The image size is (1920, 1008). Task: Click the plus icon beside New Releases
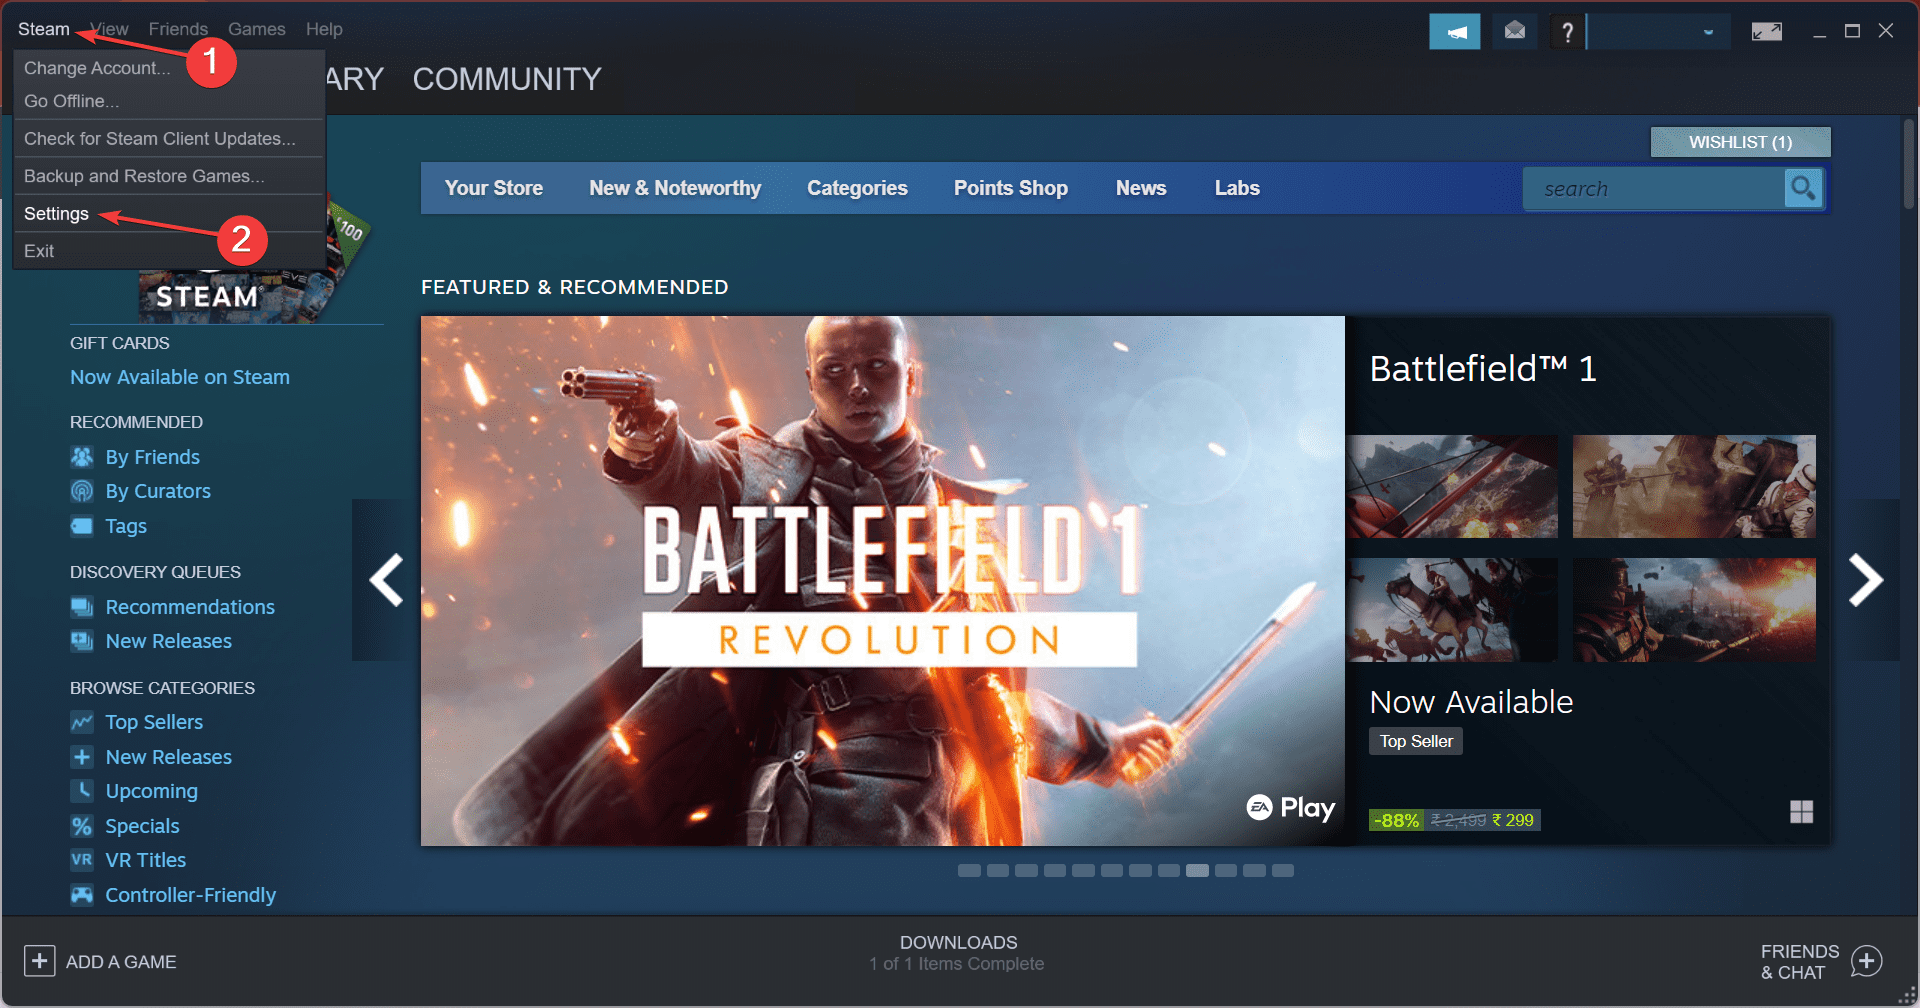coord(82,757)
